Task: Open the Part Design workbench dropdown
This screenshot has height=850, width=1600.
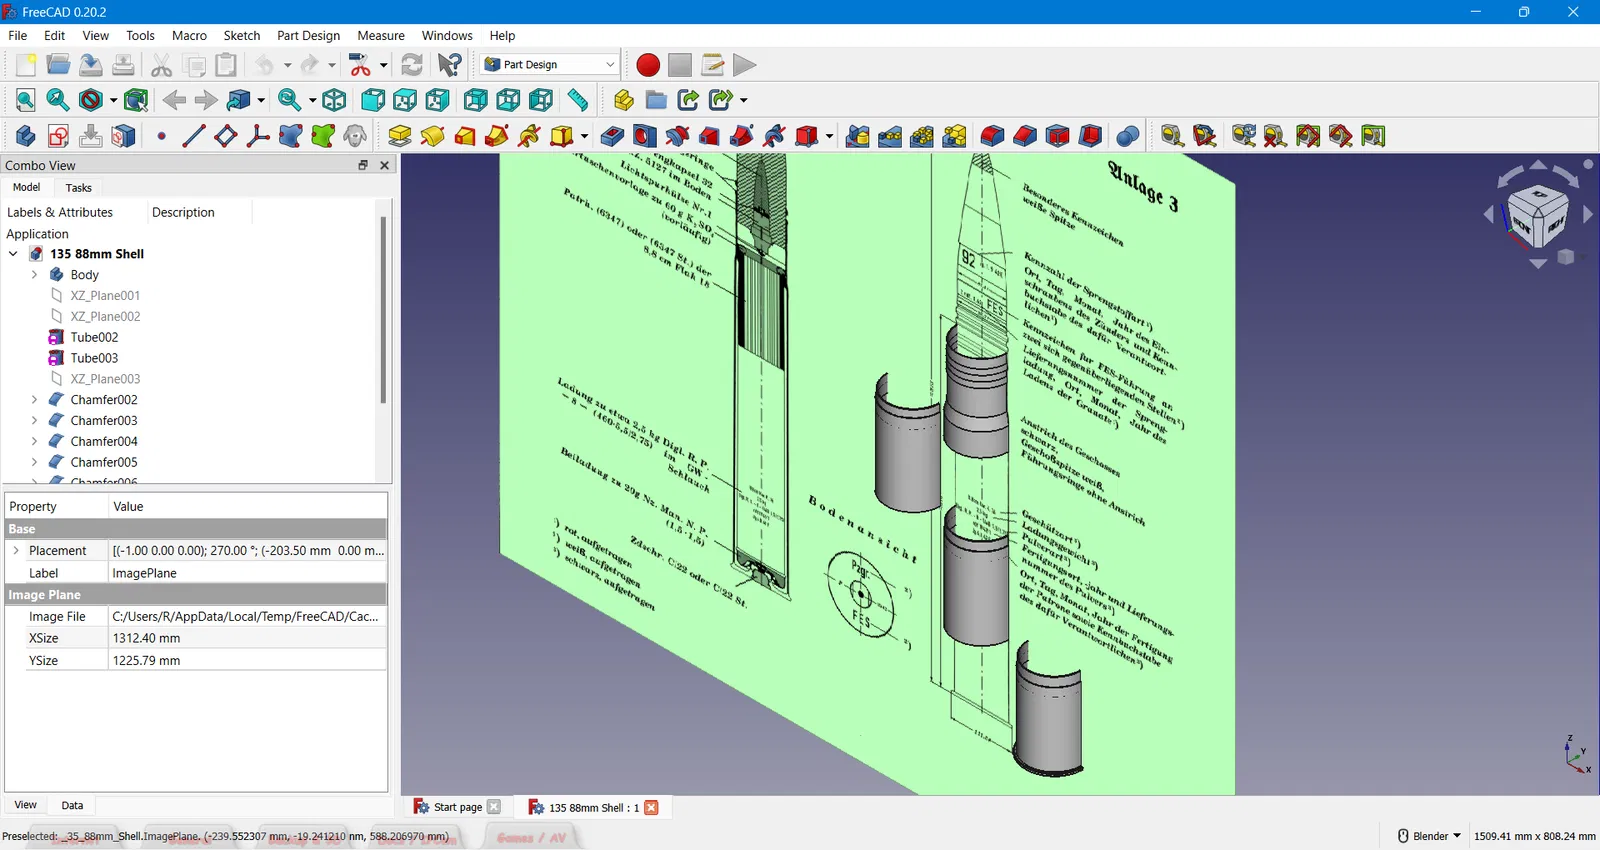Action: [x=550, y=65]
